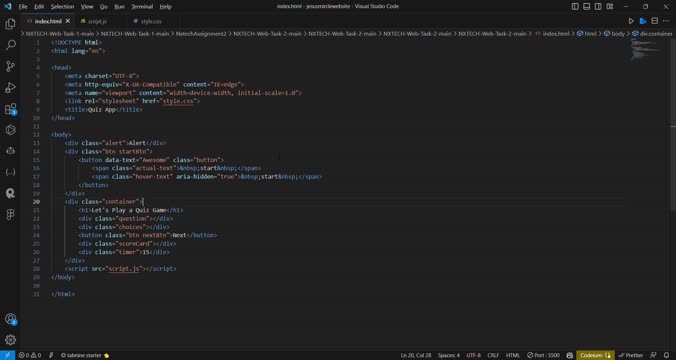Toggle the Codeium status bar item

(x=595, y=355)
